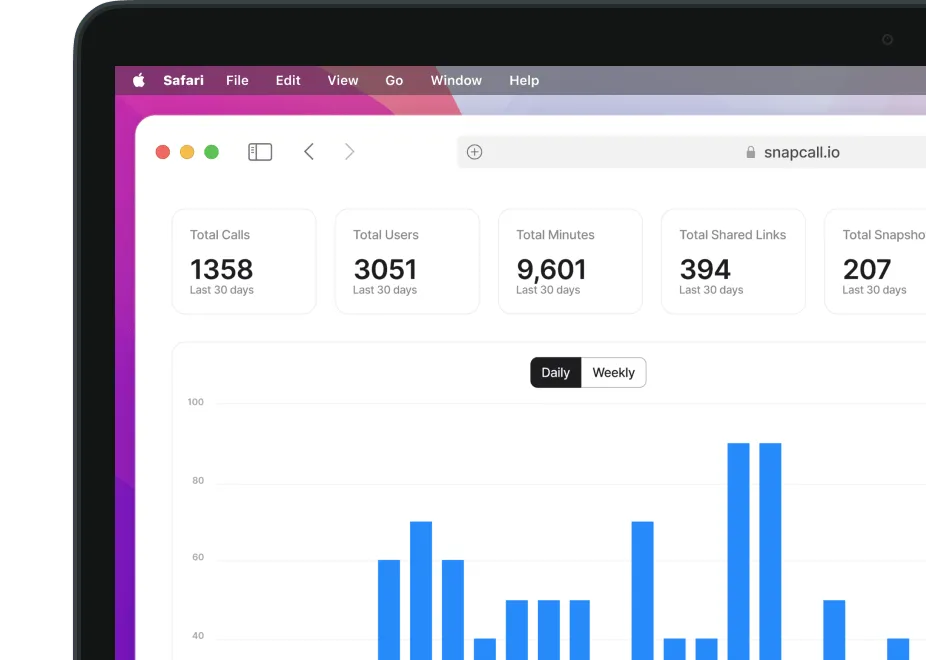Screen dimensions: 926x660
Task: Open the Edit menu
Action: pos(288,80)
